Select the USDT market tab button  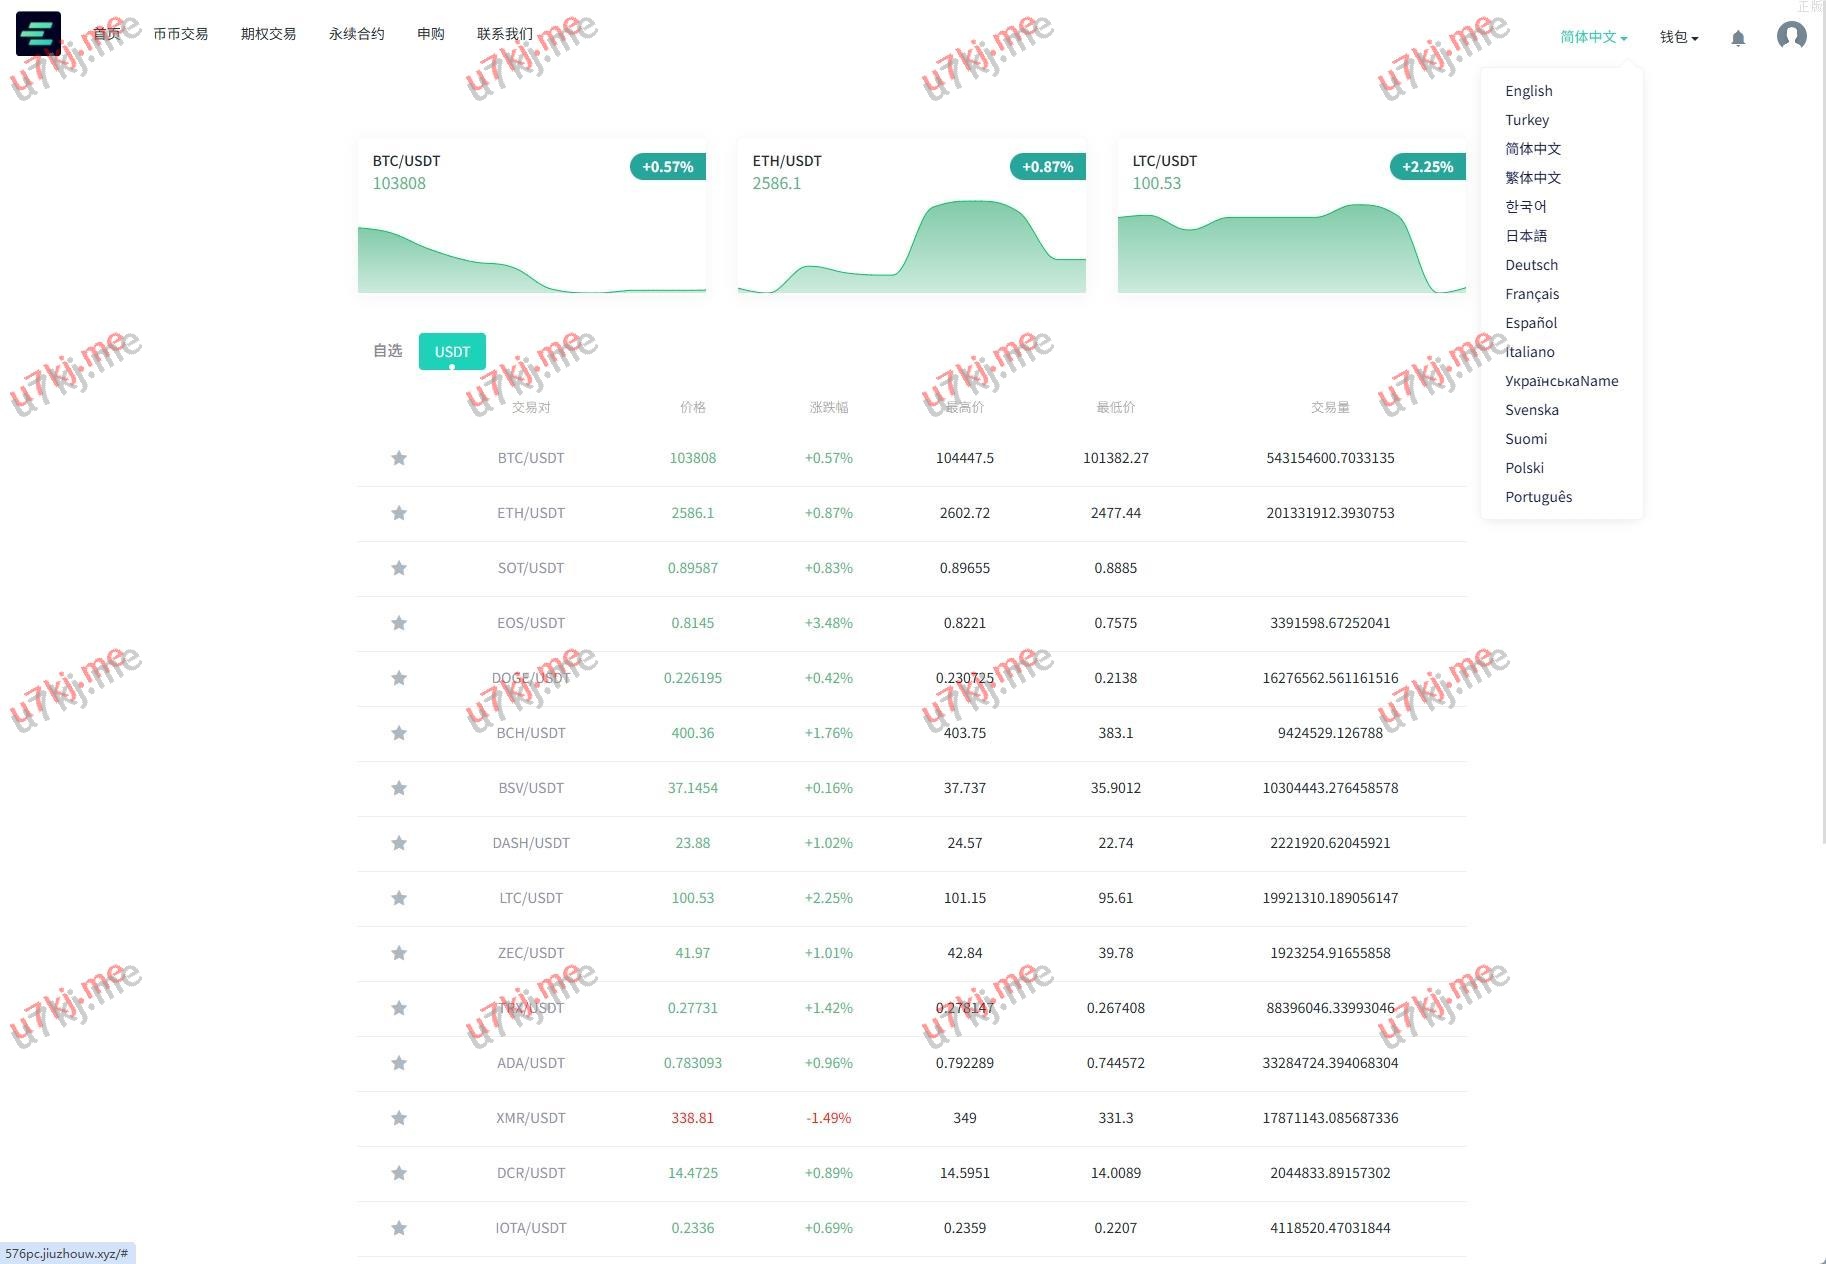pyautogui.click(x=452, y=351)
